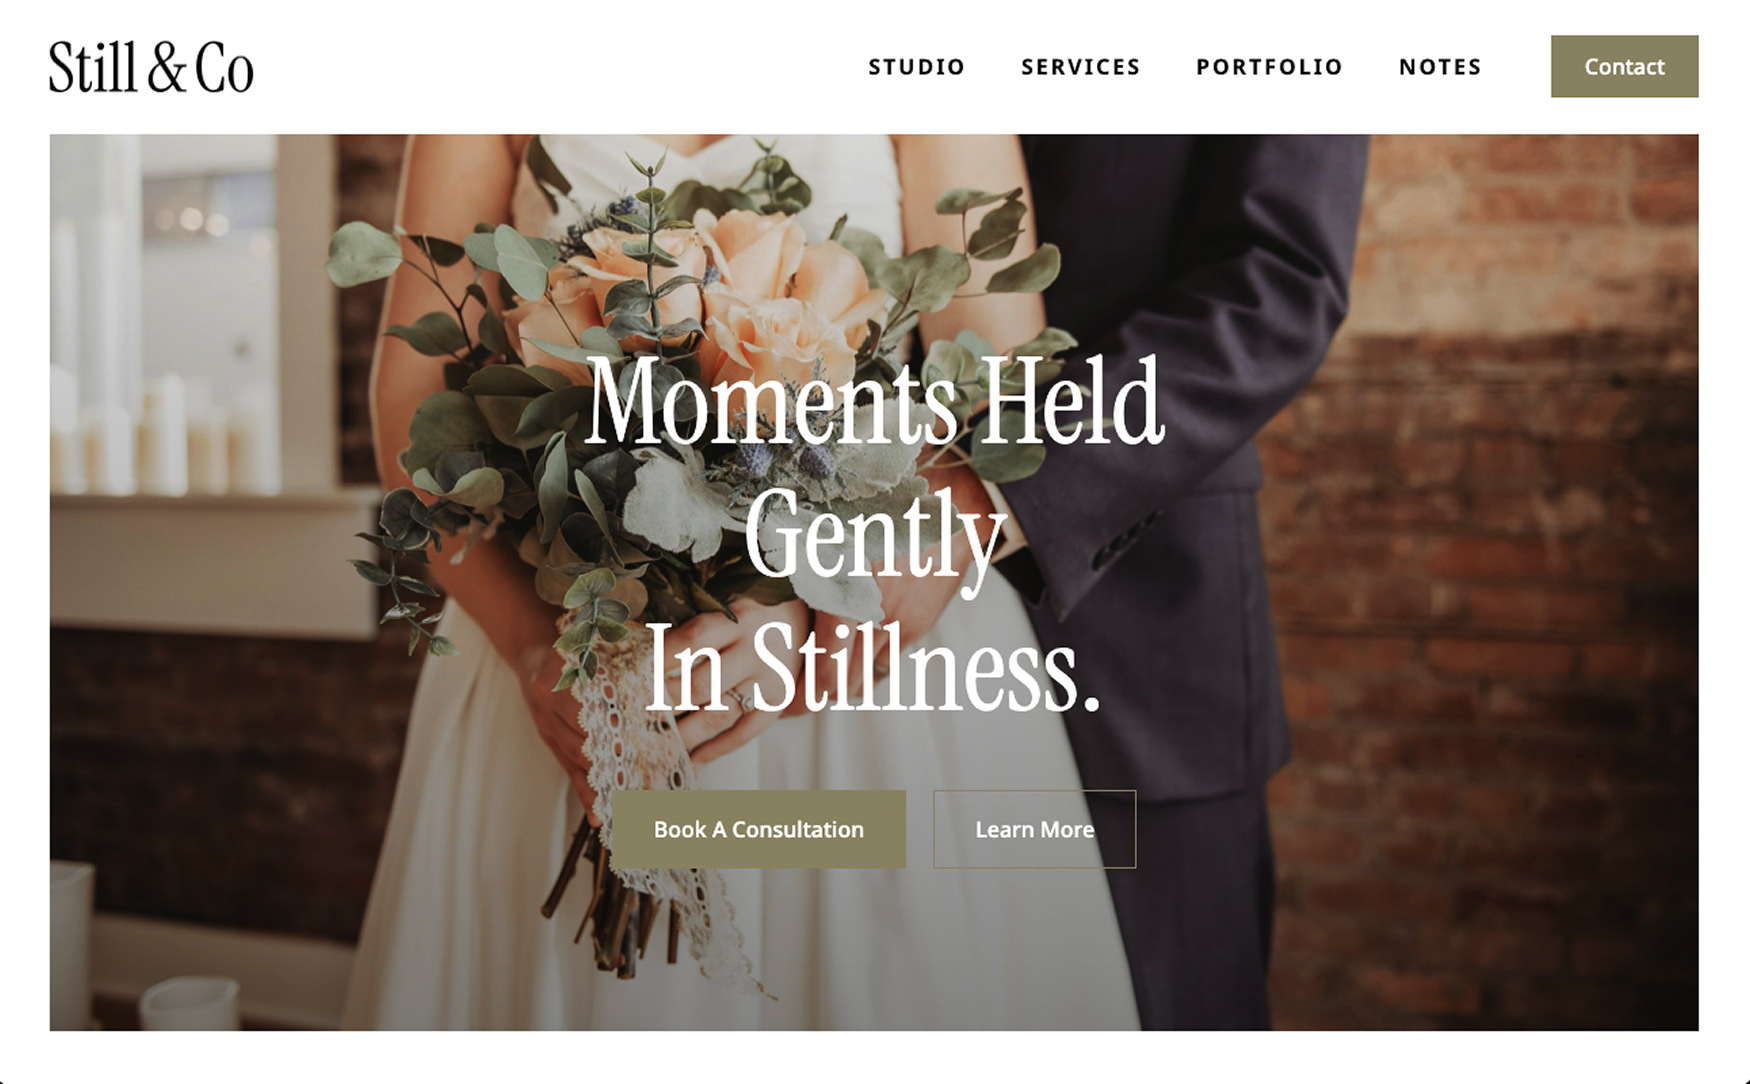This screenshot has height=1084, width=1750.
Task: Select Notes in the navigation
Action: tap(1440, 67)
